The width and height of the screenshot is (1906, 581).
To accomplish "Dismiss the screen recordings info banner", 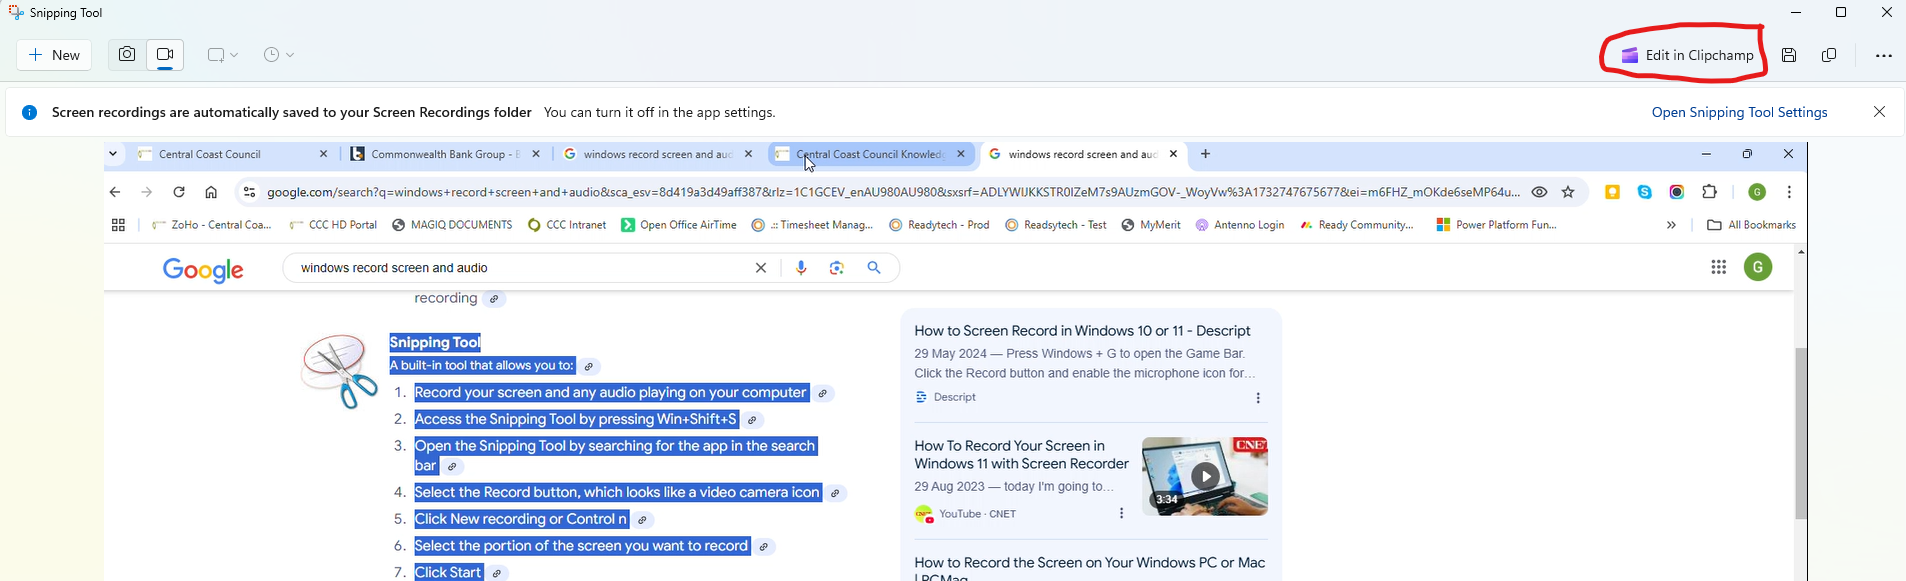I will (1879, 112).
